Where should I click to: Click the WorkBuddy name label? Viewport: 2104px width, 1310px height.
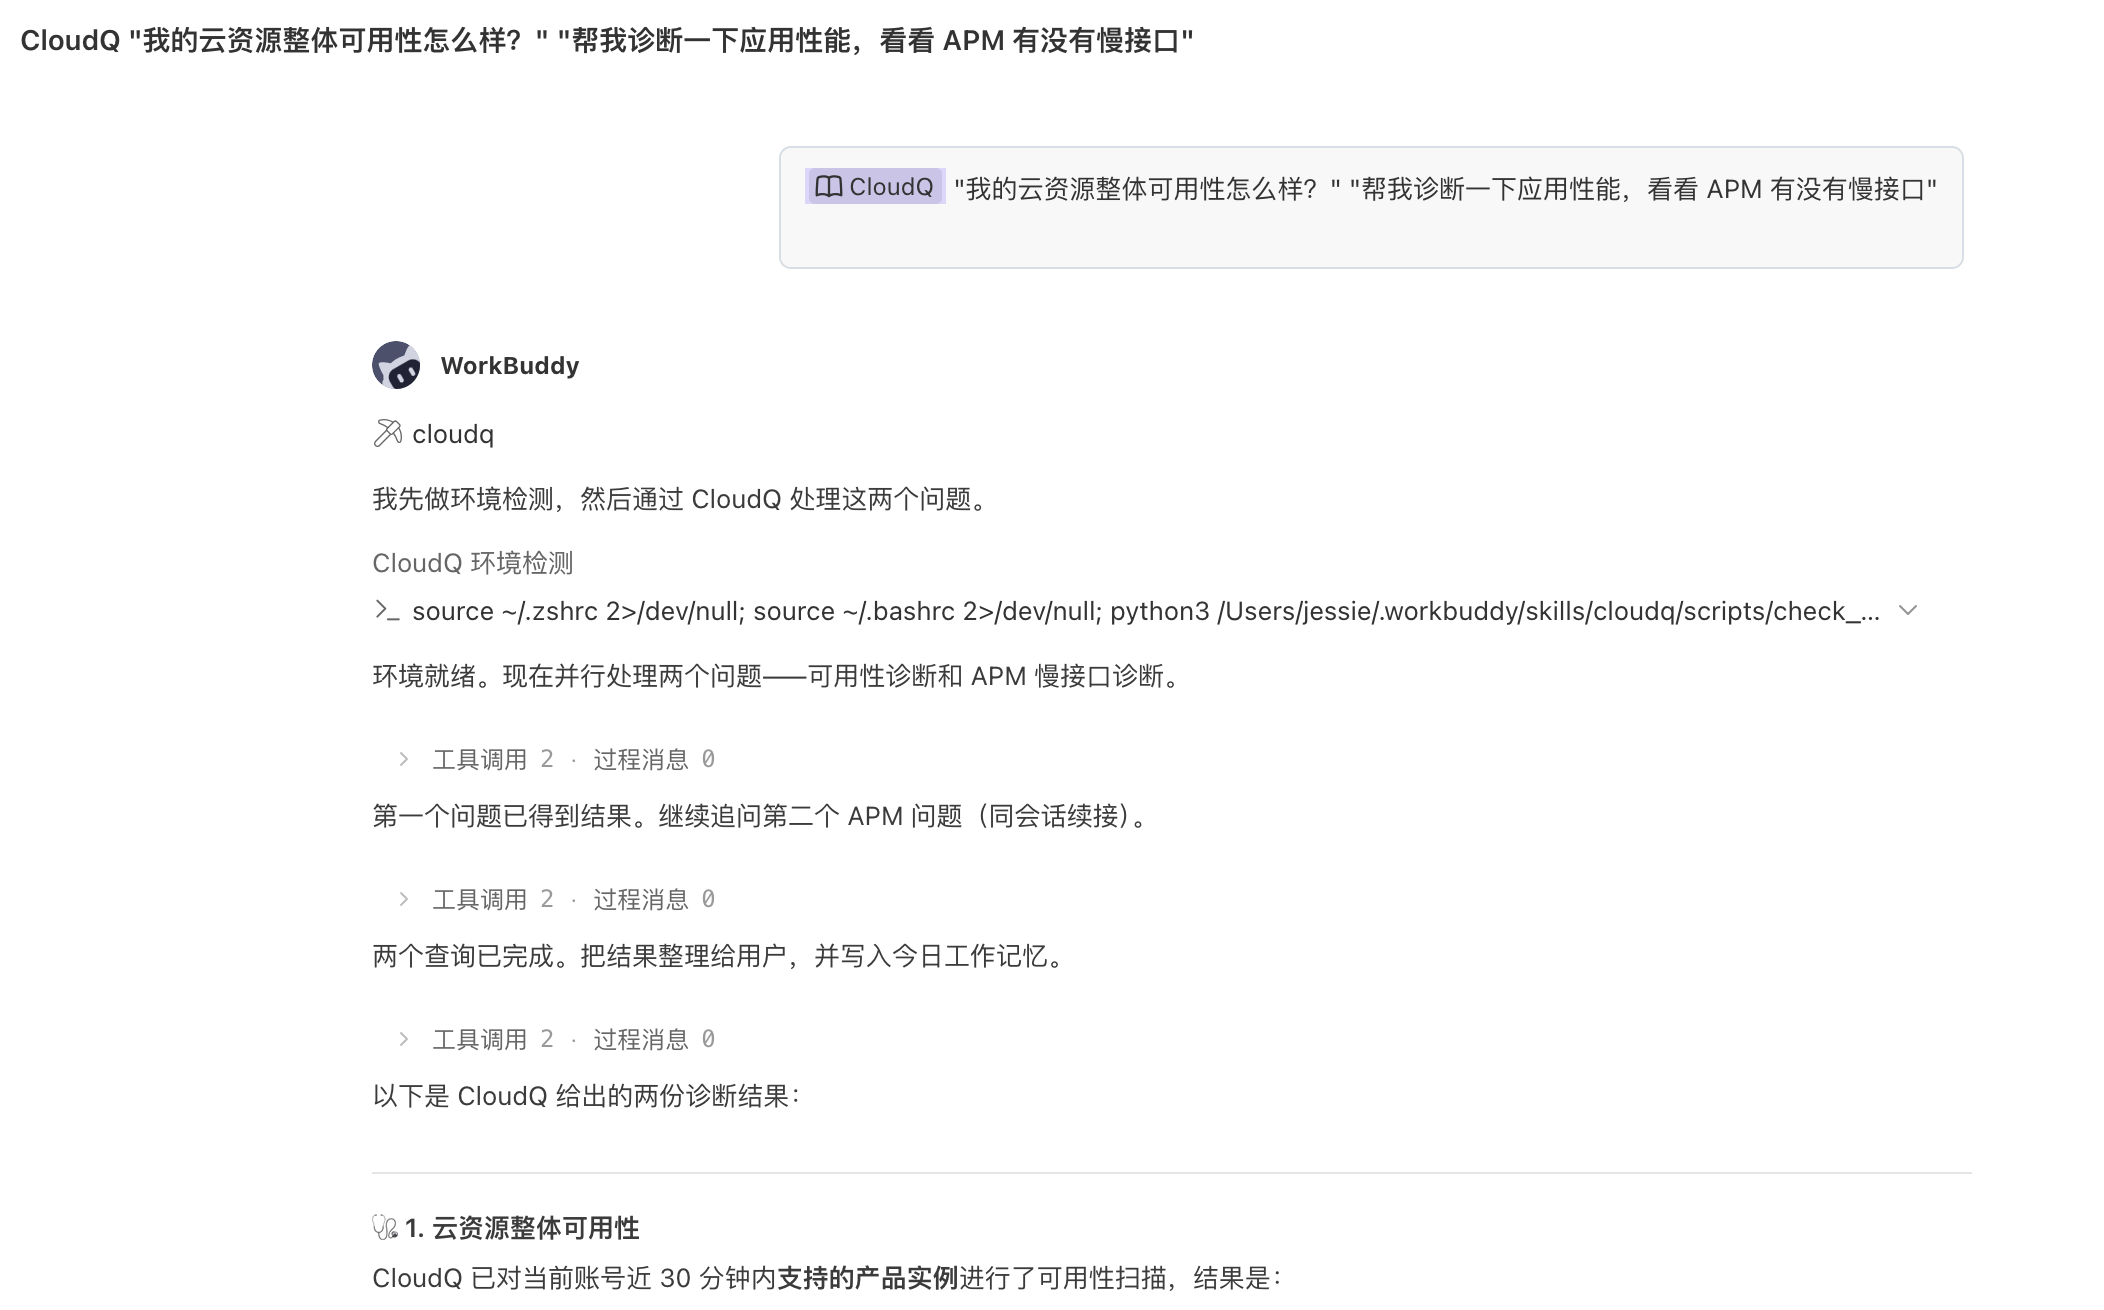[510, 365]
